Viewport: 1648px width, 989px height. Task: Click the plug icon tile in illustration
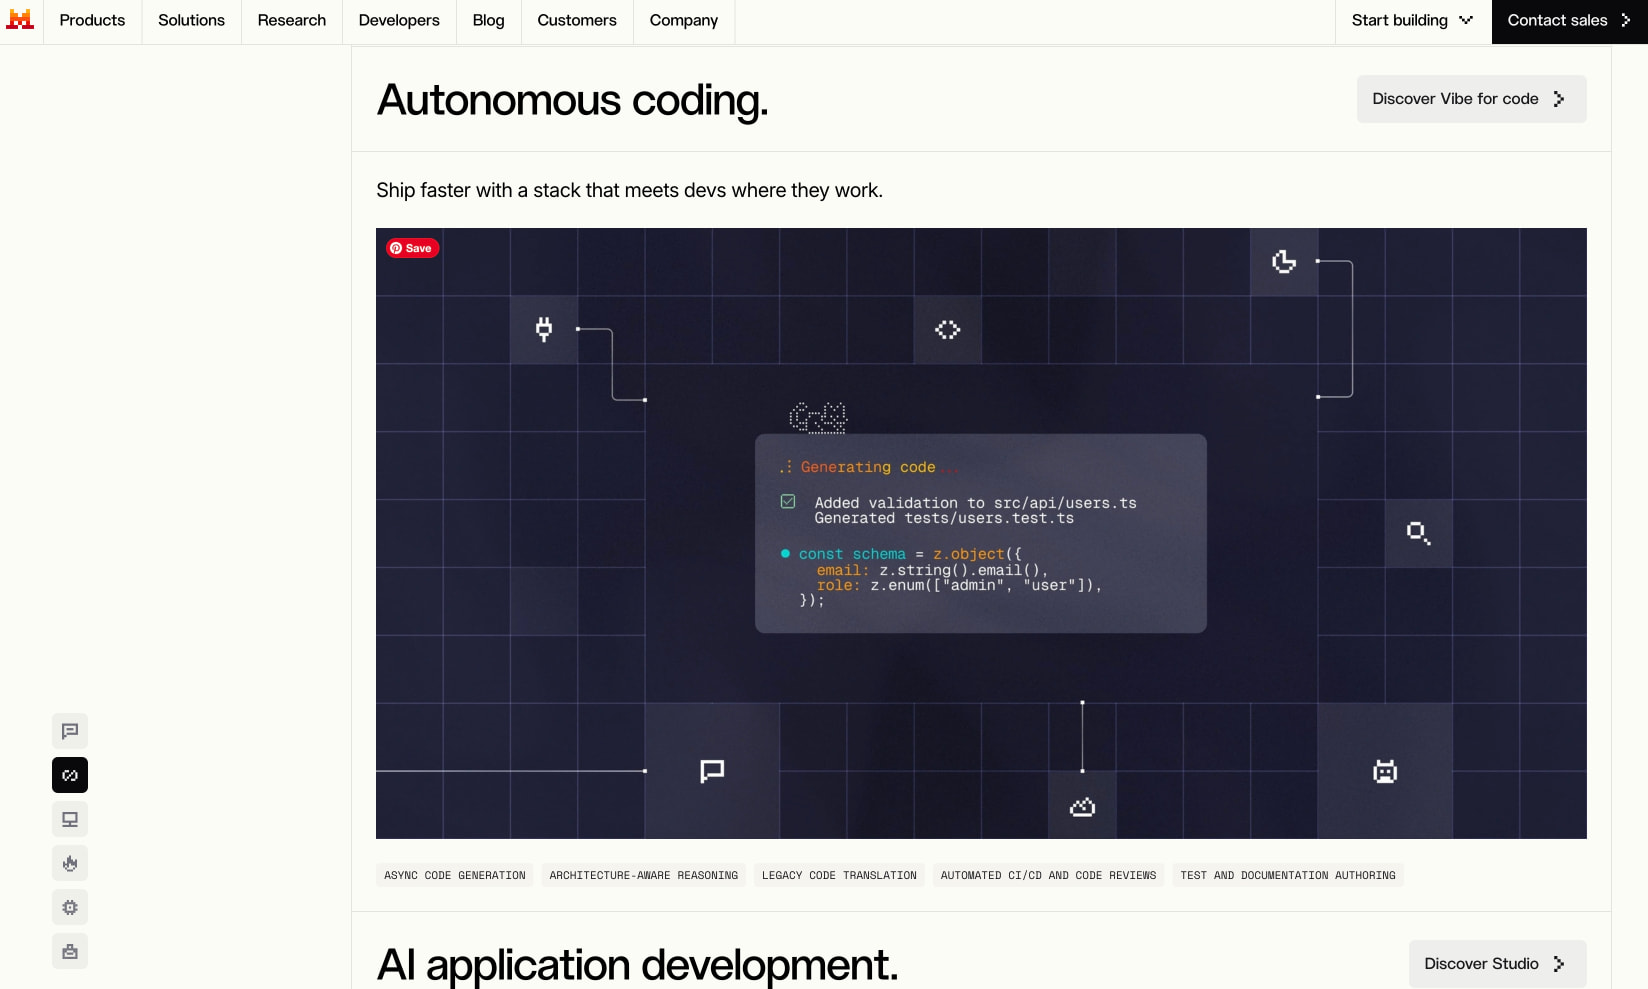click(544, 329)
